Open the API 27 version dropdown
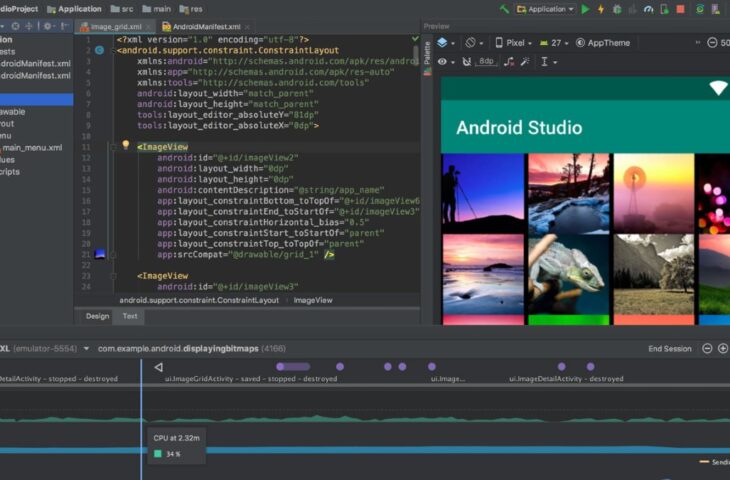 (x=554, y=43)
